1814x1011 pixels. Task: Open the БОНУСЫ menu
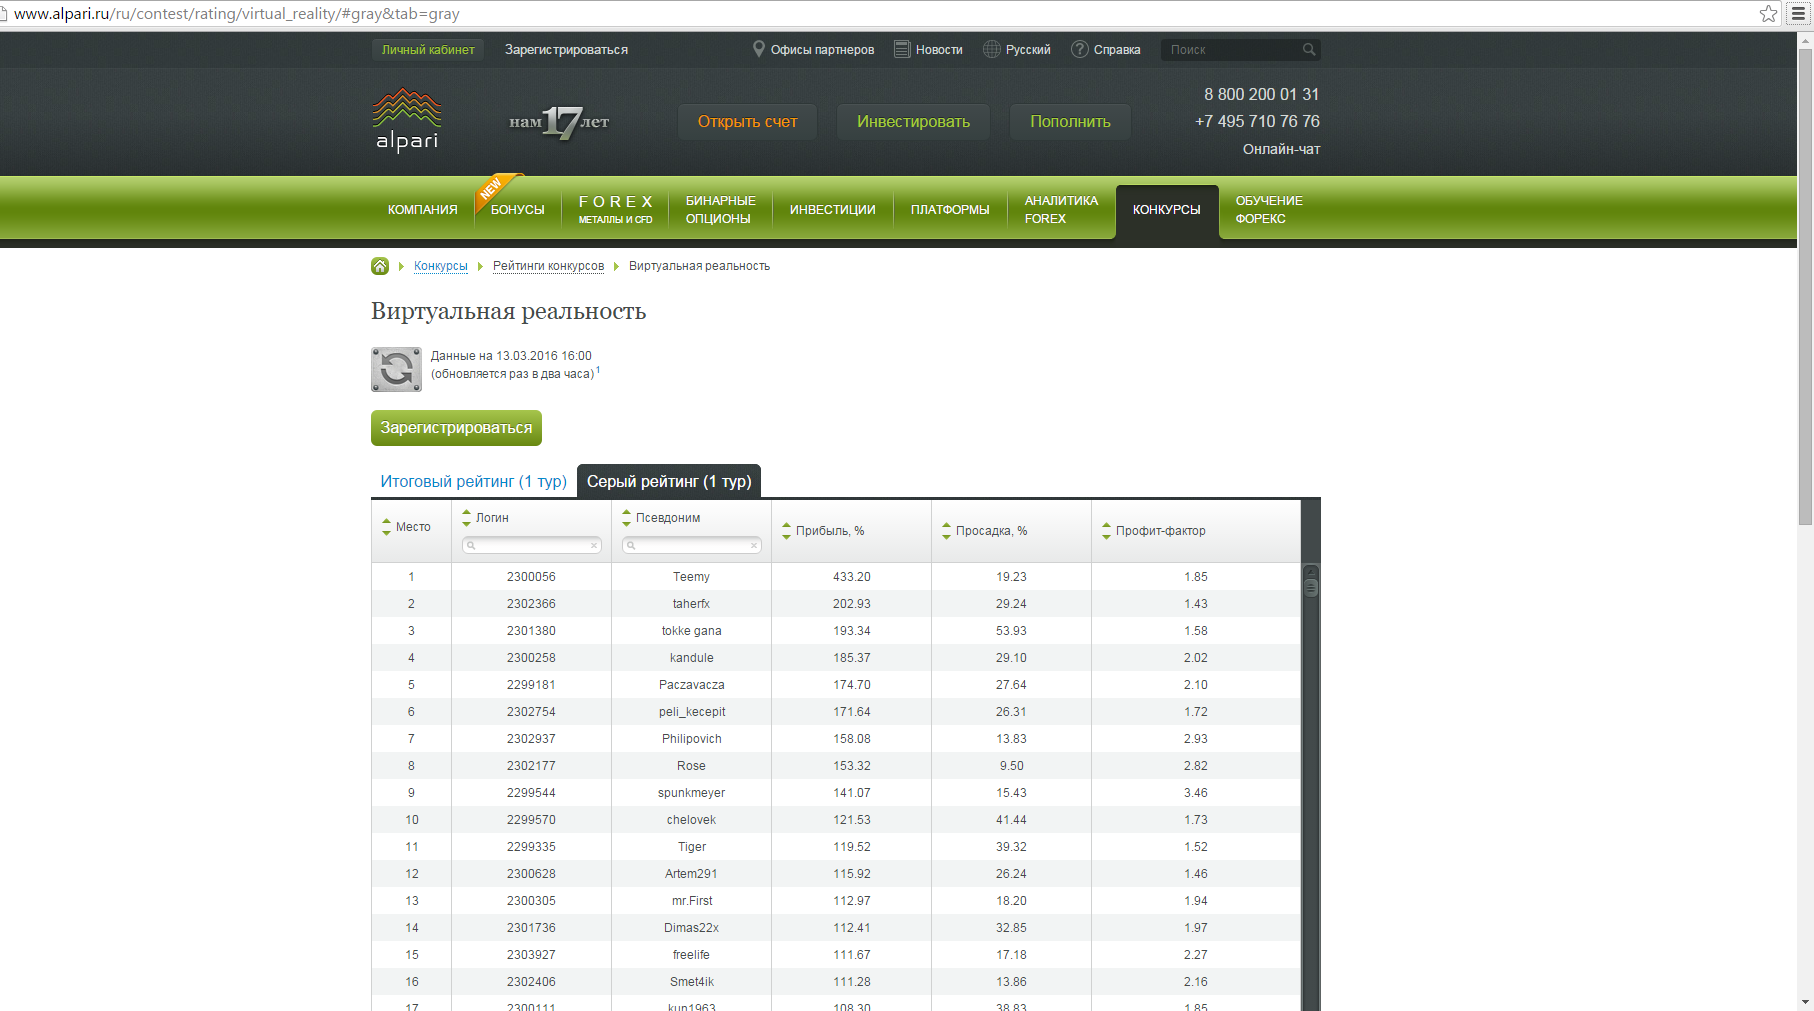(518, 210)
